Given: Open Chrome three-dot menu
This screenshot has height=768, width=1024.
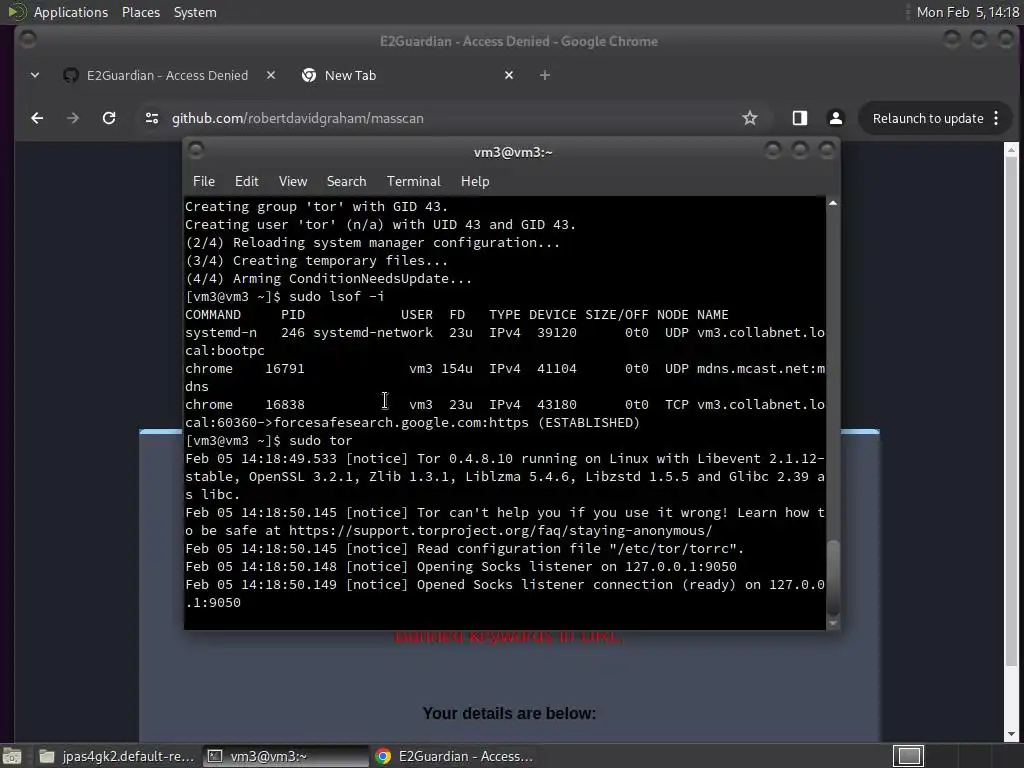Looking at the screenshot, I should [996, 118].
